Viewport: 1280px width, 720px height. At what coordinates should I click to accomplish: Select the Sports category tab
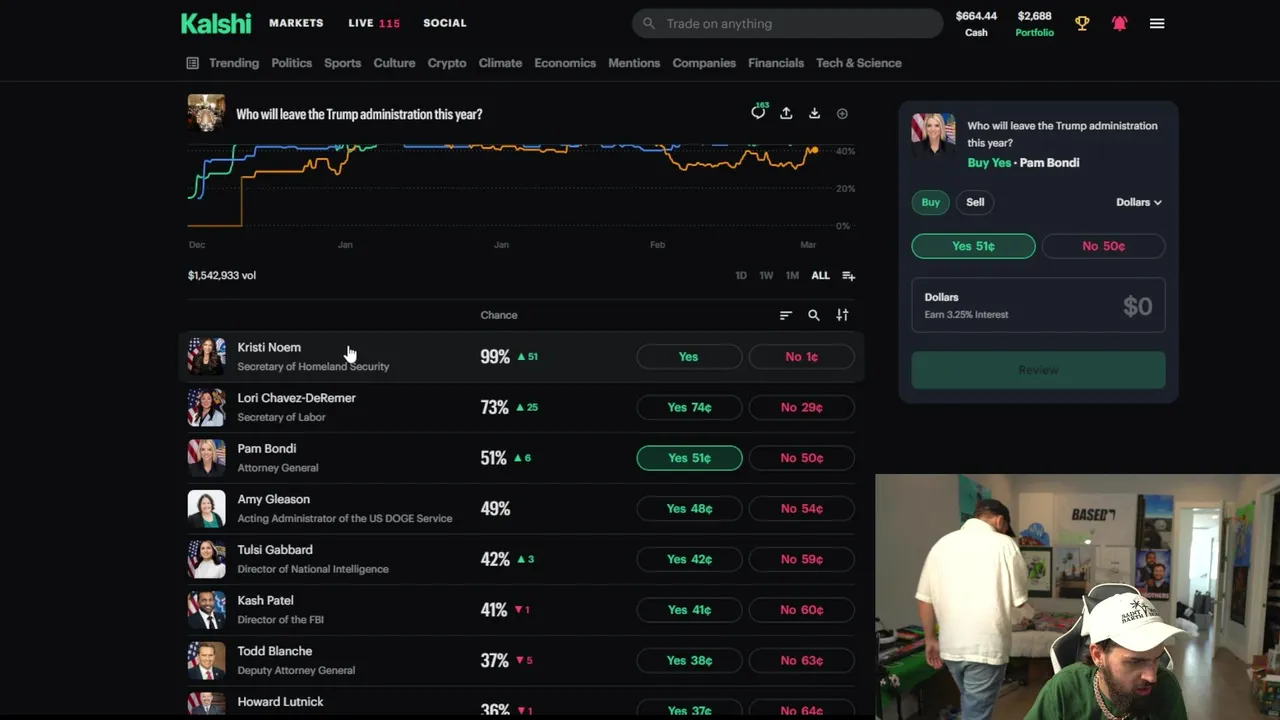click(342, 63)
